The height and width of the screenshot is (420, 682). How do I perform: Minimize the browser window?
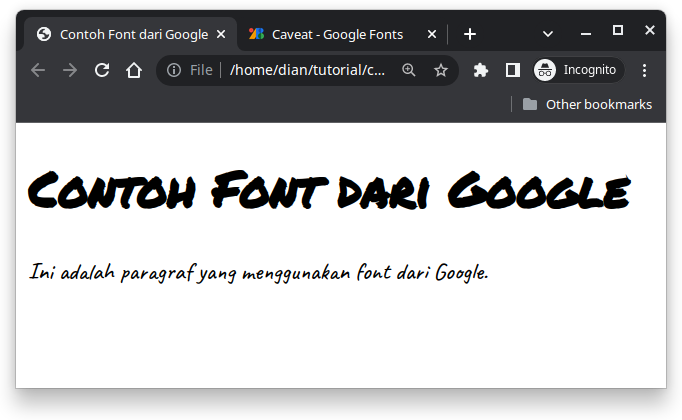click(x=585, y=34)
